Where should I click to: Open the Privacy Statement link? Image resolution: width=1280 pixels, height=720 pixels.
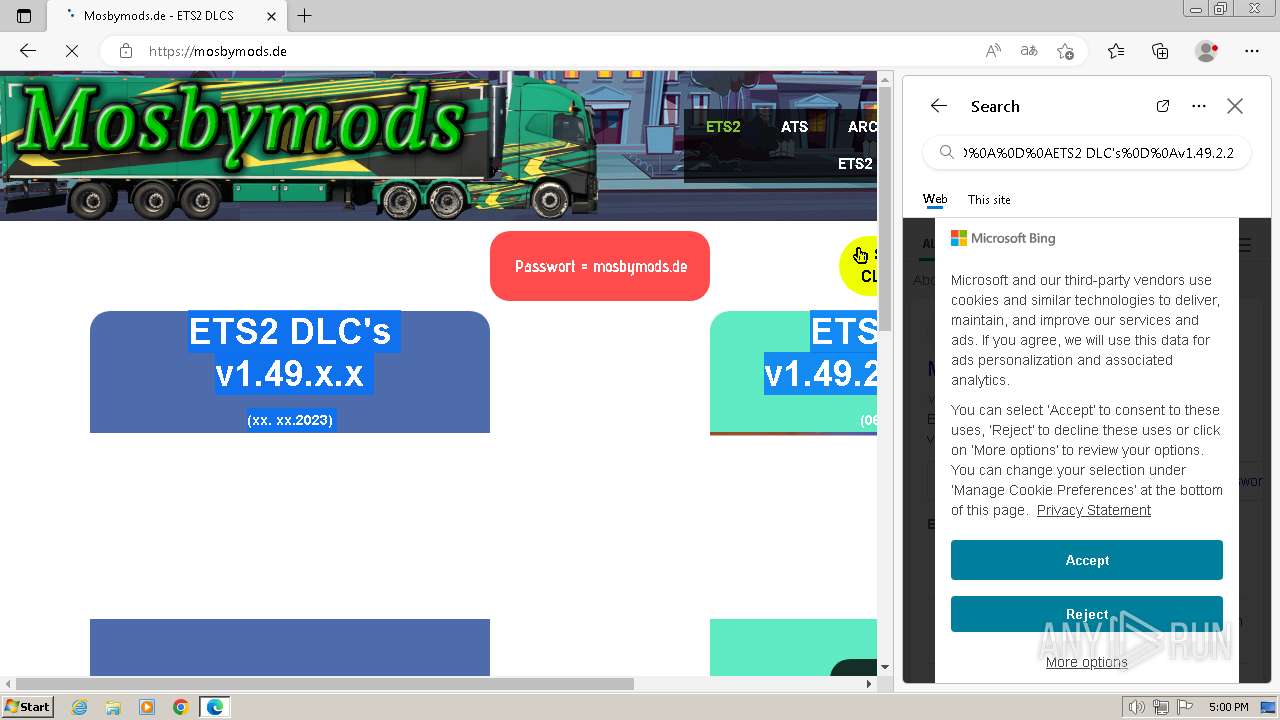coord(1094,510)
